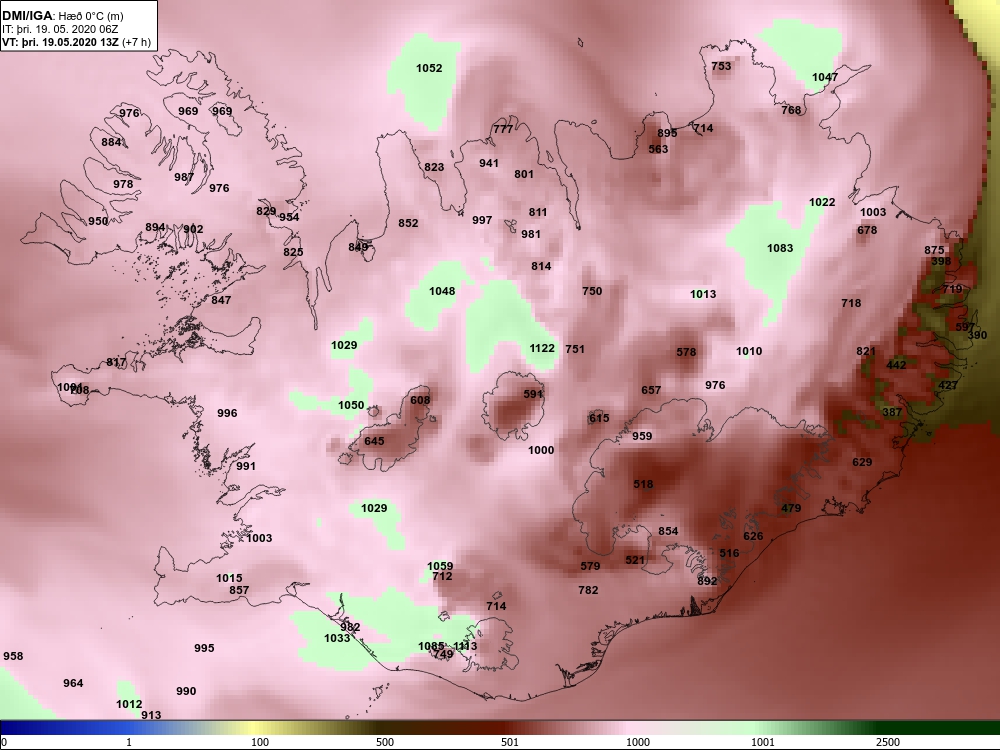Click the 1048 value
The width and height of the screenshot is (1000, 750).
(x=442, y=291)
